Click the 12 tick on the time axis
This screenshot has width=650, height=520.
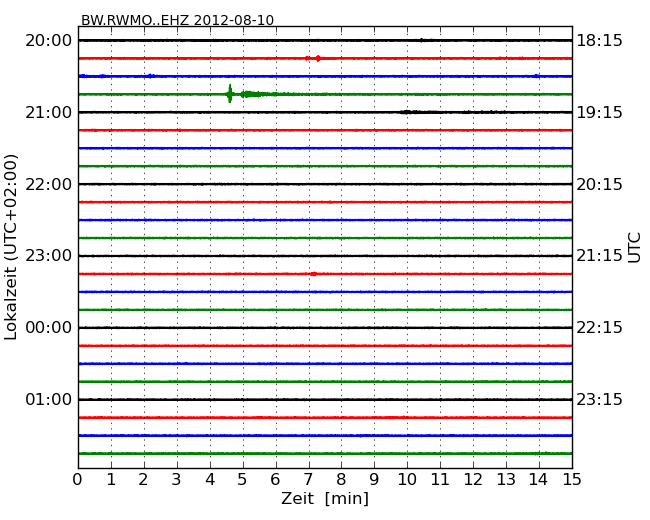pos(473,479)
